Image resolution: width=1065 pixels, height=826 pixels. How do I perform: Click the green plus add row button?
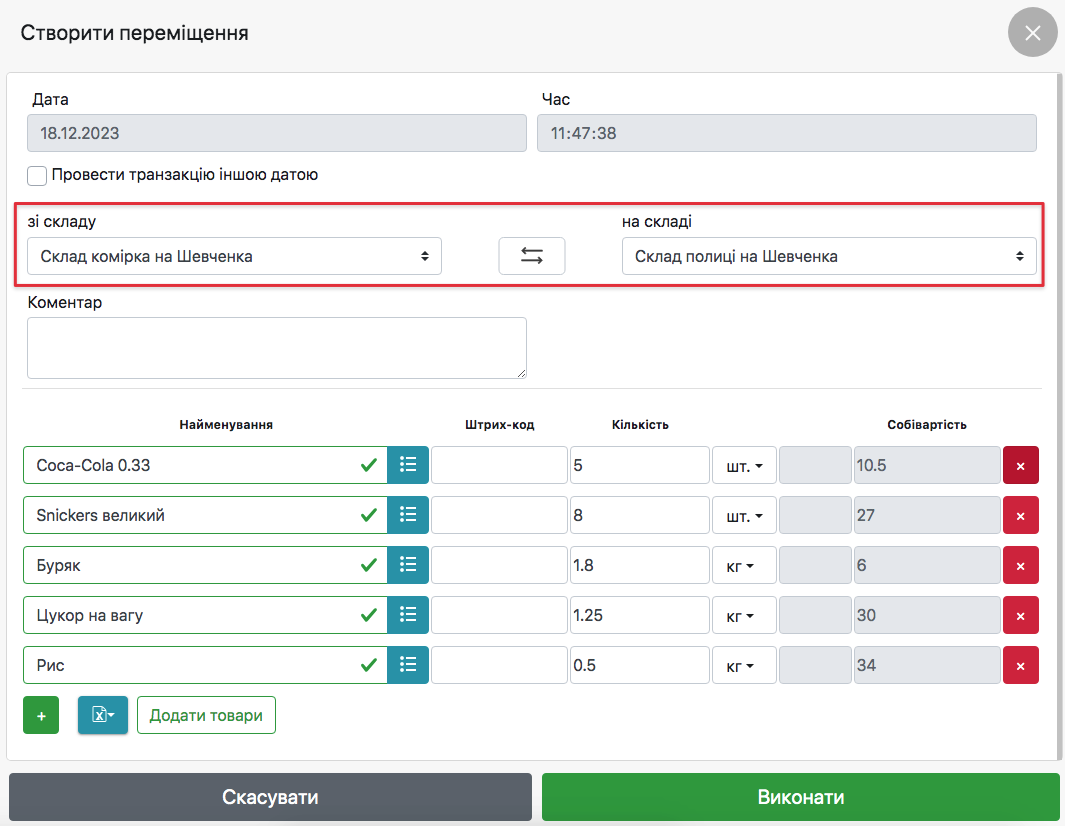click(x=41, y=716)
